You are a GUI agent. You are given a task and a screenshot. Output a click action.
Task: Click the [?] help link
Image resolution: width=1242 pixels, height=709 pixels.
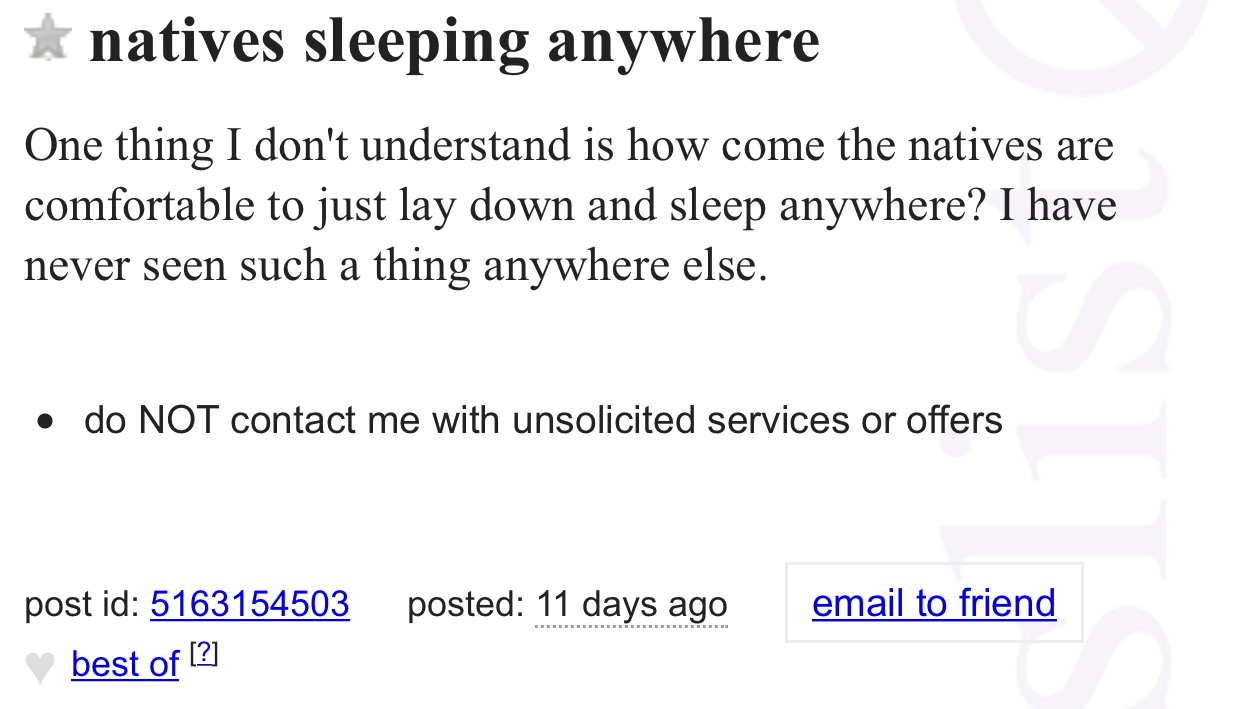click(x=203, y=655)
